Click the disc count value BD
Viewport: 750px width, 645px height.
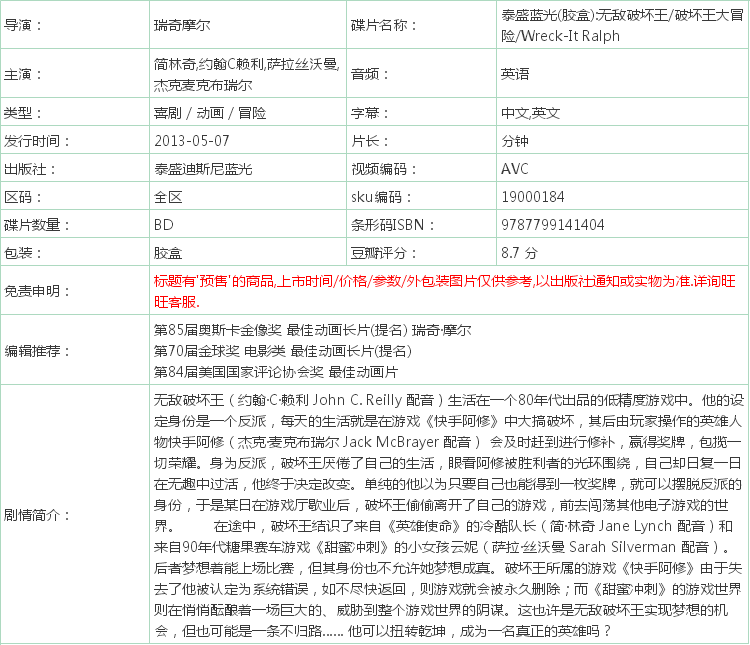(164, 224)
